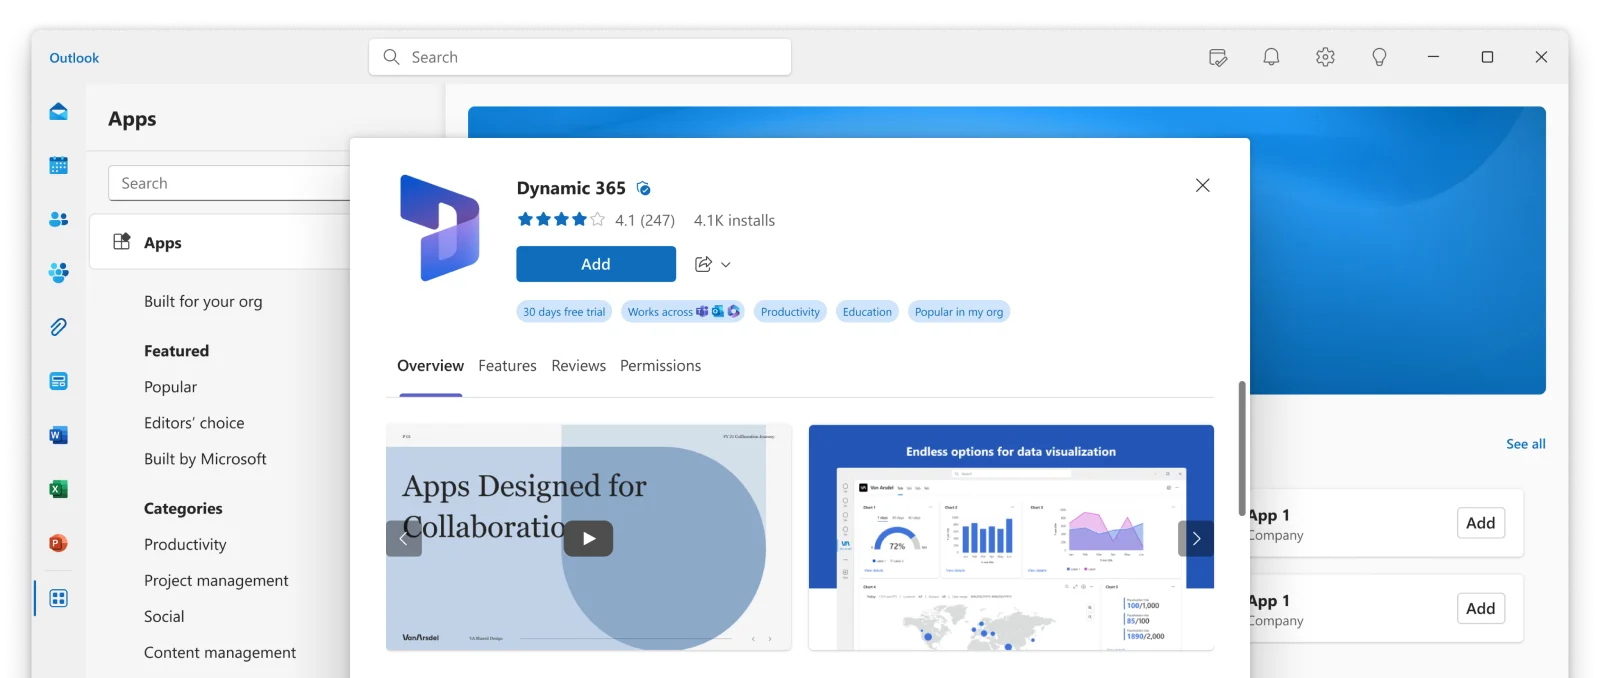Click the Education tag

tap(867, 312)
